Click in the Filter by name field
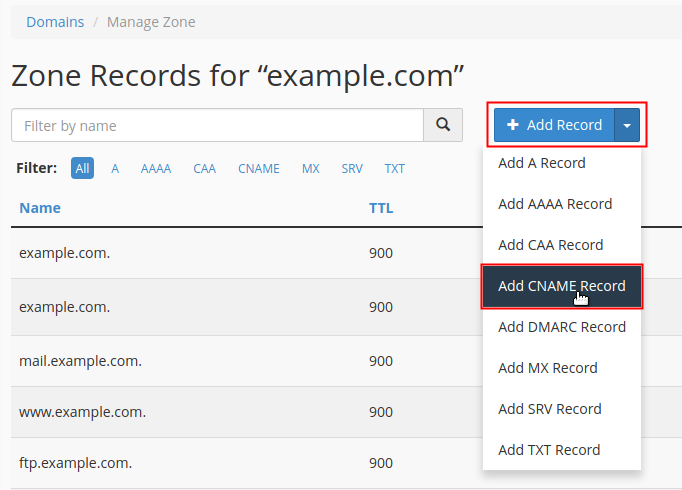The image size is (682, 490). pyautogui.click(x=217, y=126)
